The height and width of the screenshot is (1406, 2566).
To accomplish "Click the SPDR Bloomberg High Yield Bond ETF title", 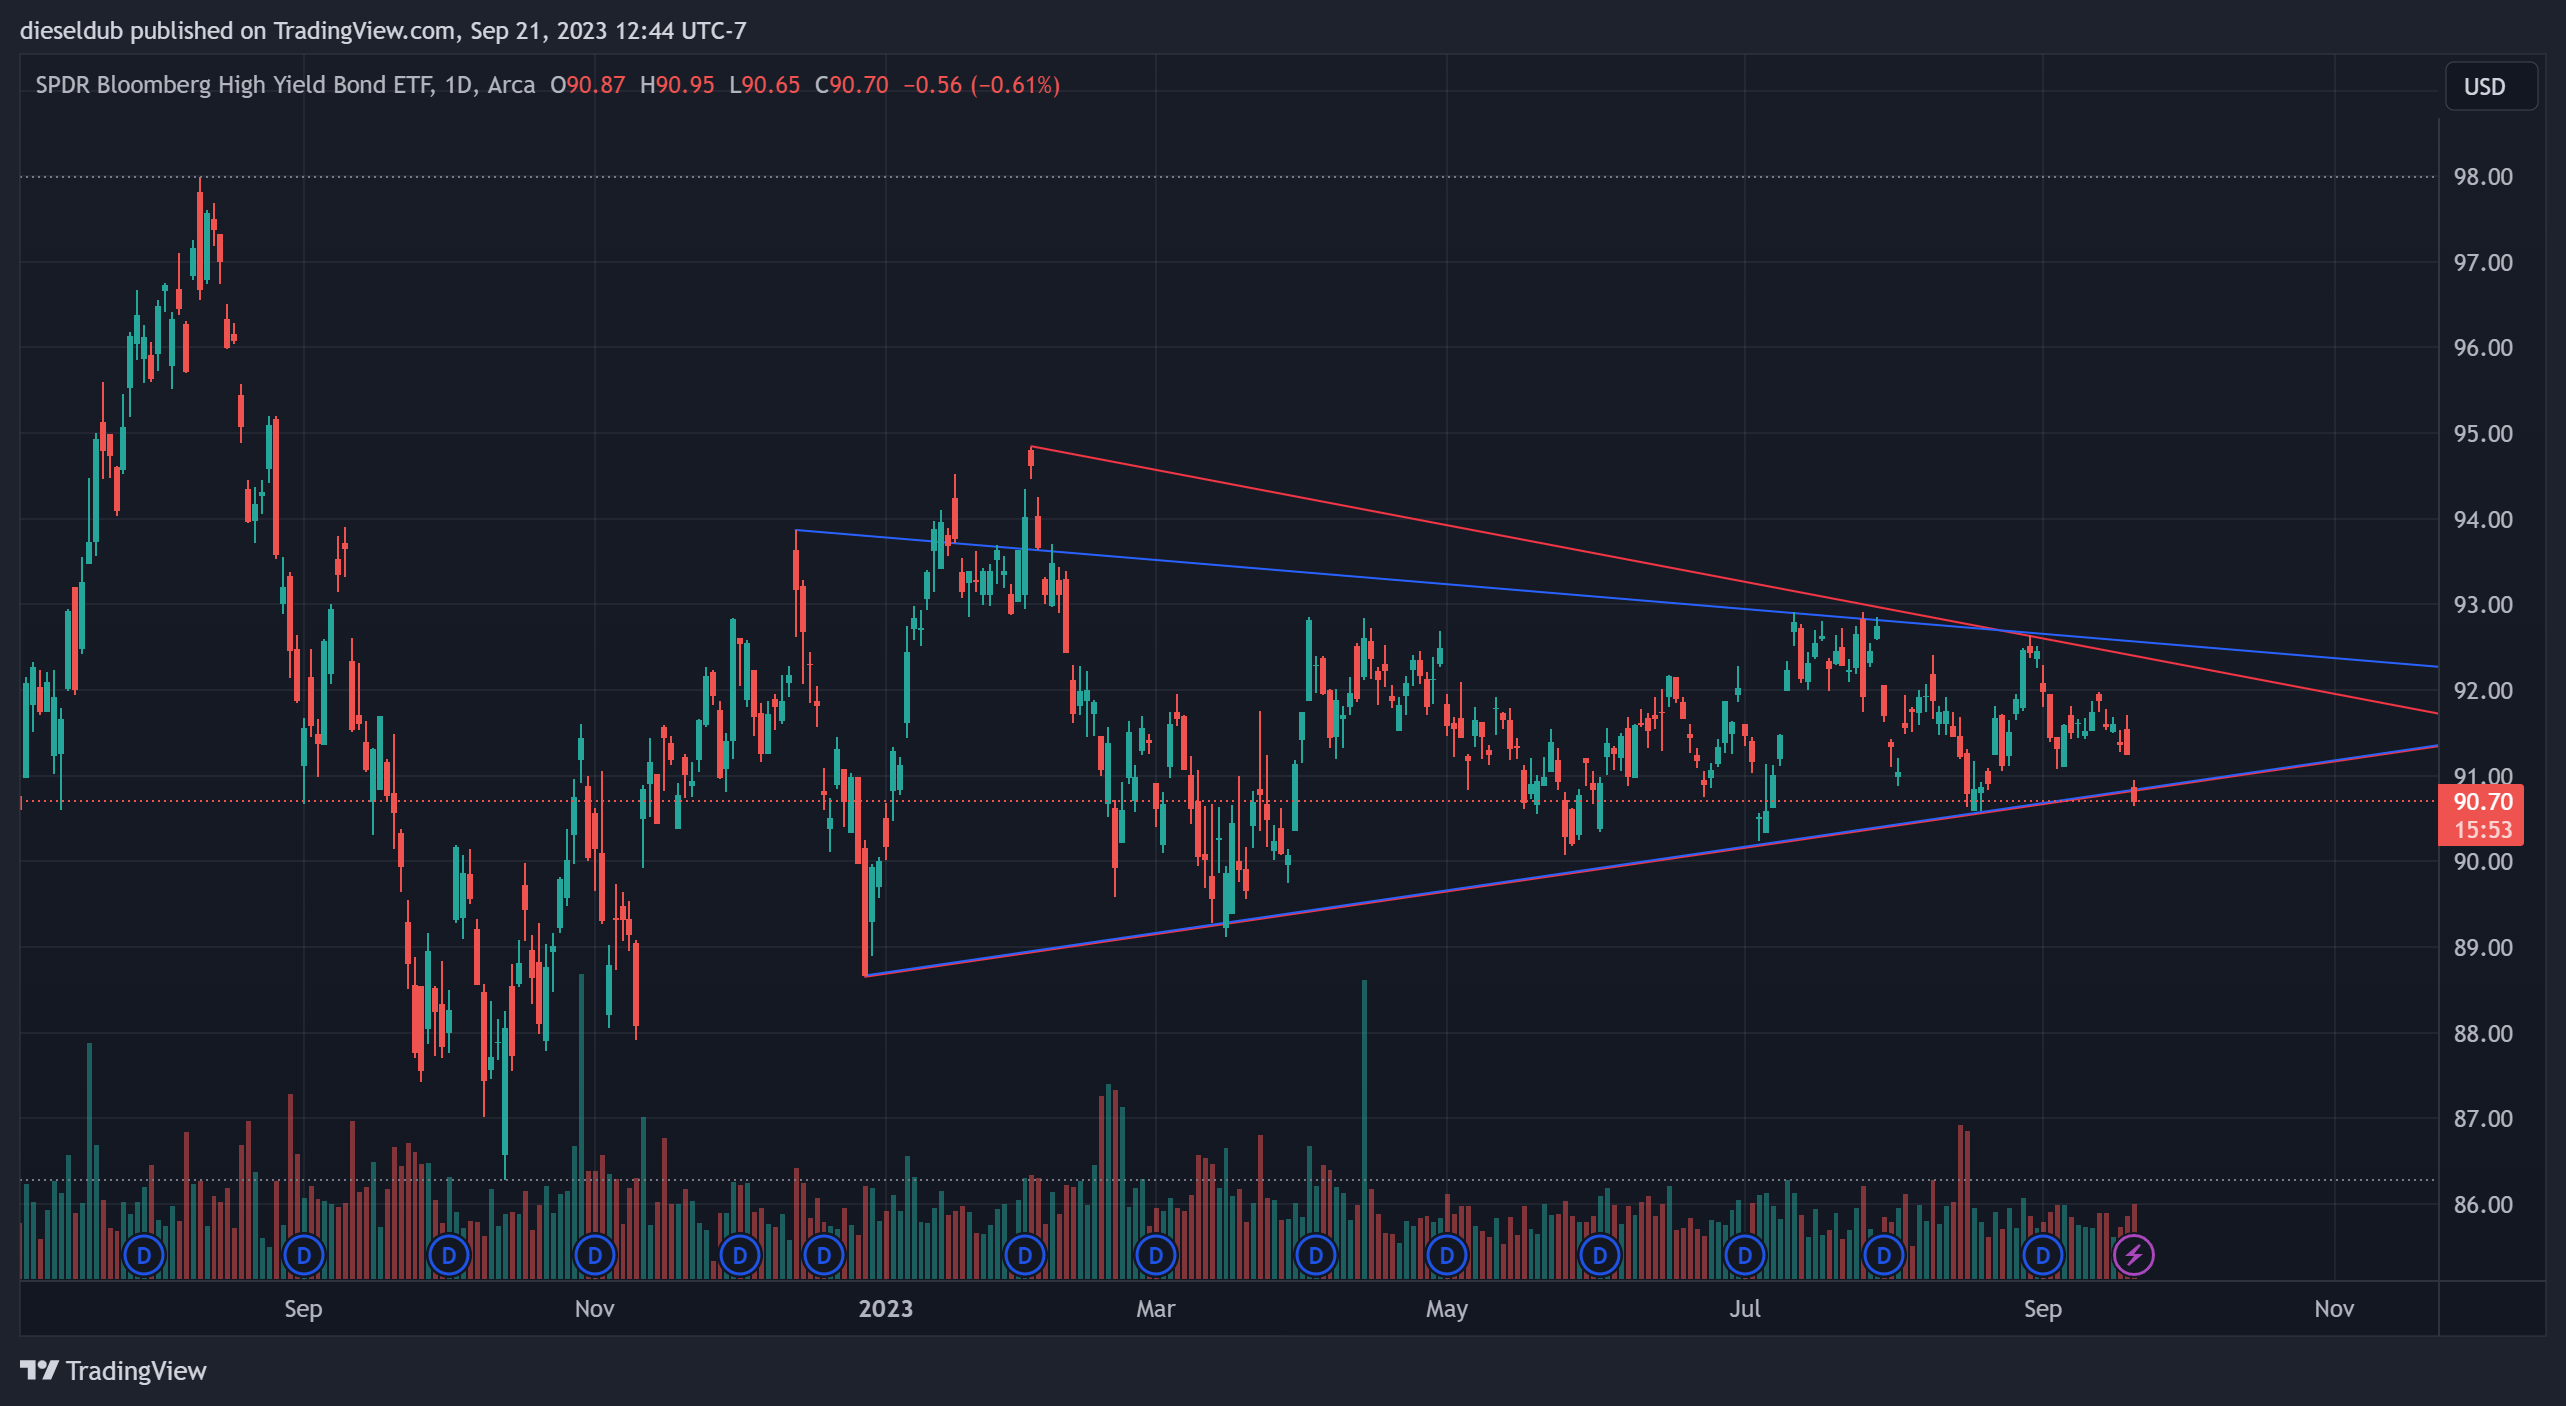I will (235, 85).
